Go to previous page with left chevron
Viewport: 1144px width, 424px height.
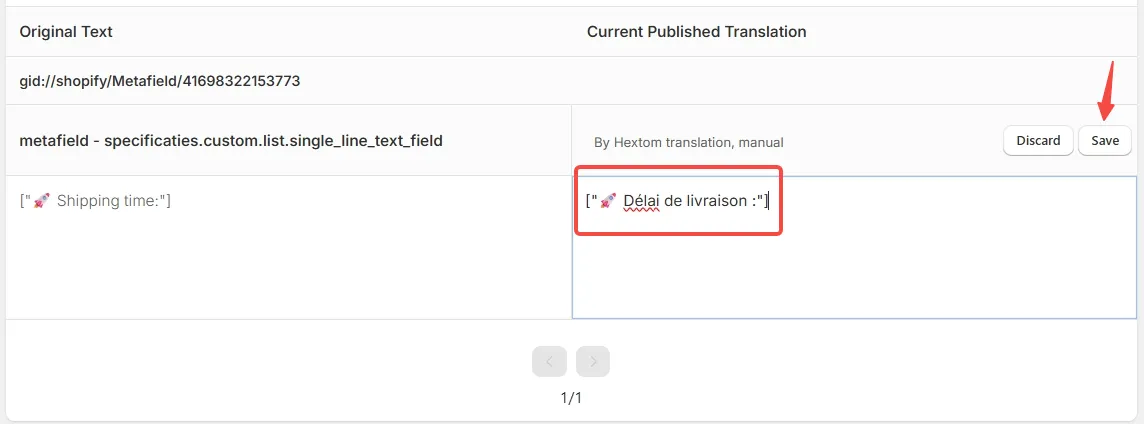click(549, 361)
